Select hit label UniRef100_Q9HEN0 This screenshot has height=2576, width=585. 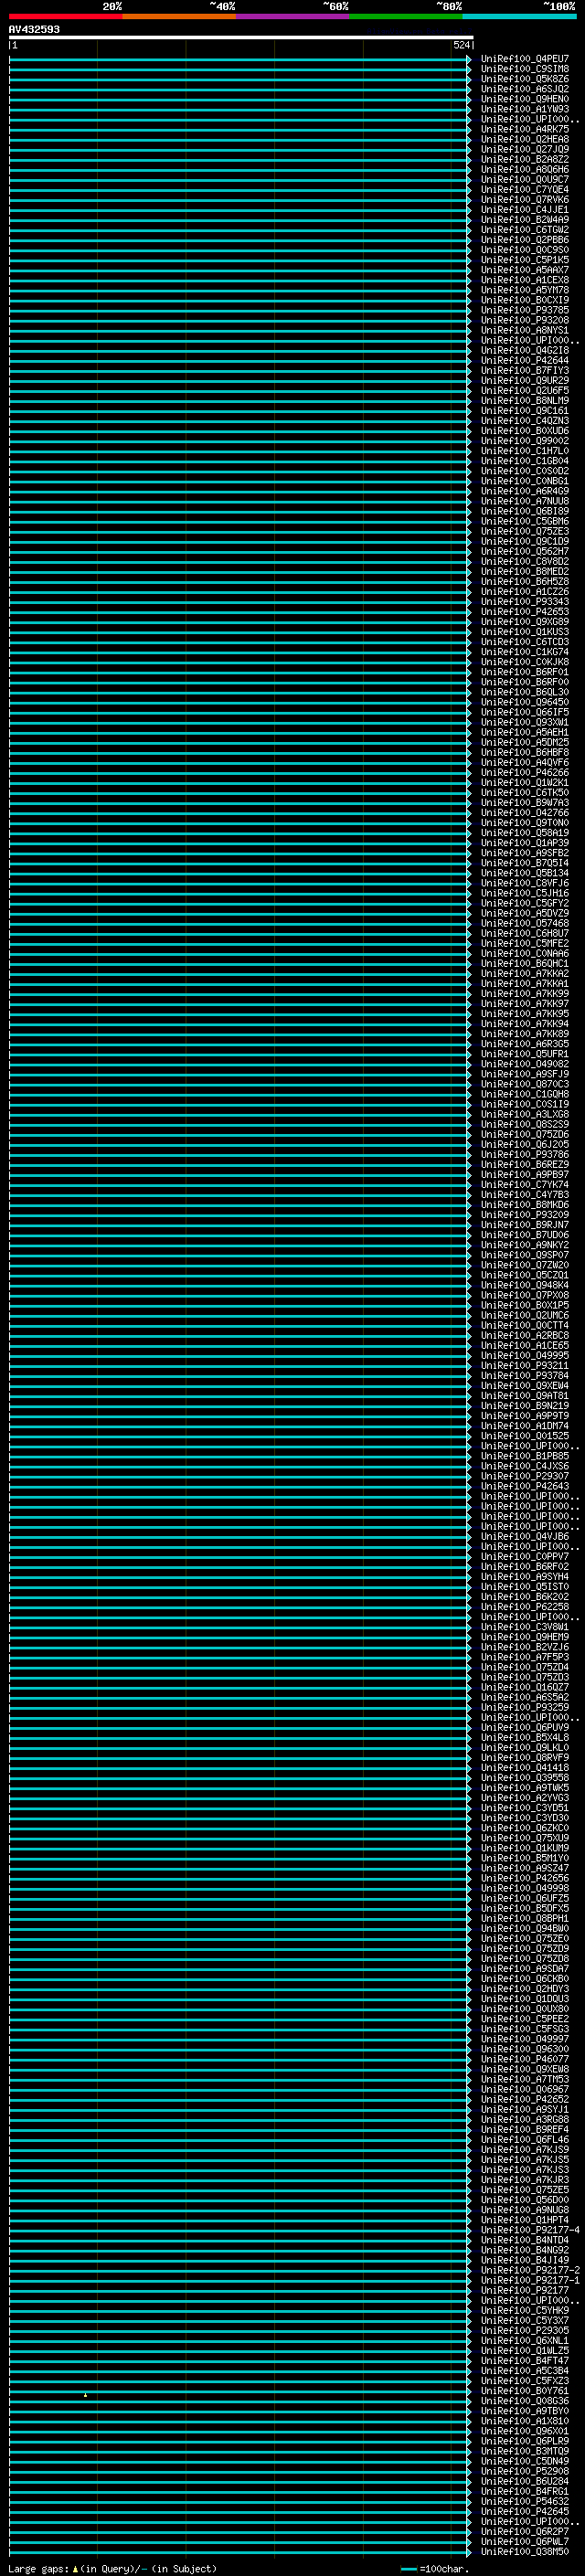point(524,99)
